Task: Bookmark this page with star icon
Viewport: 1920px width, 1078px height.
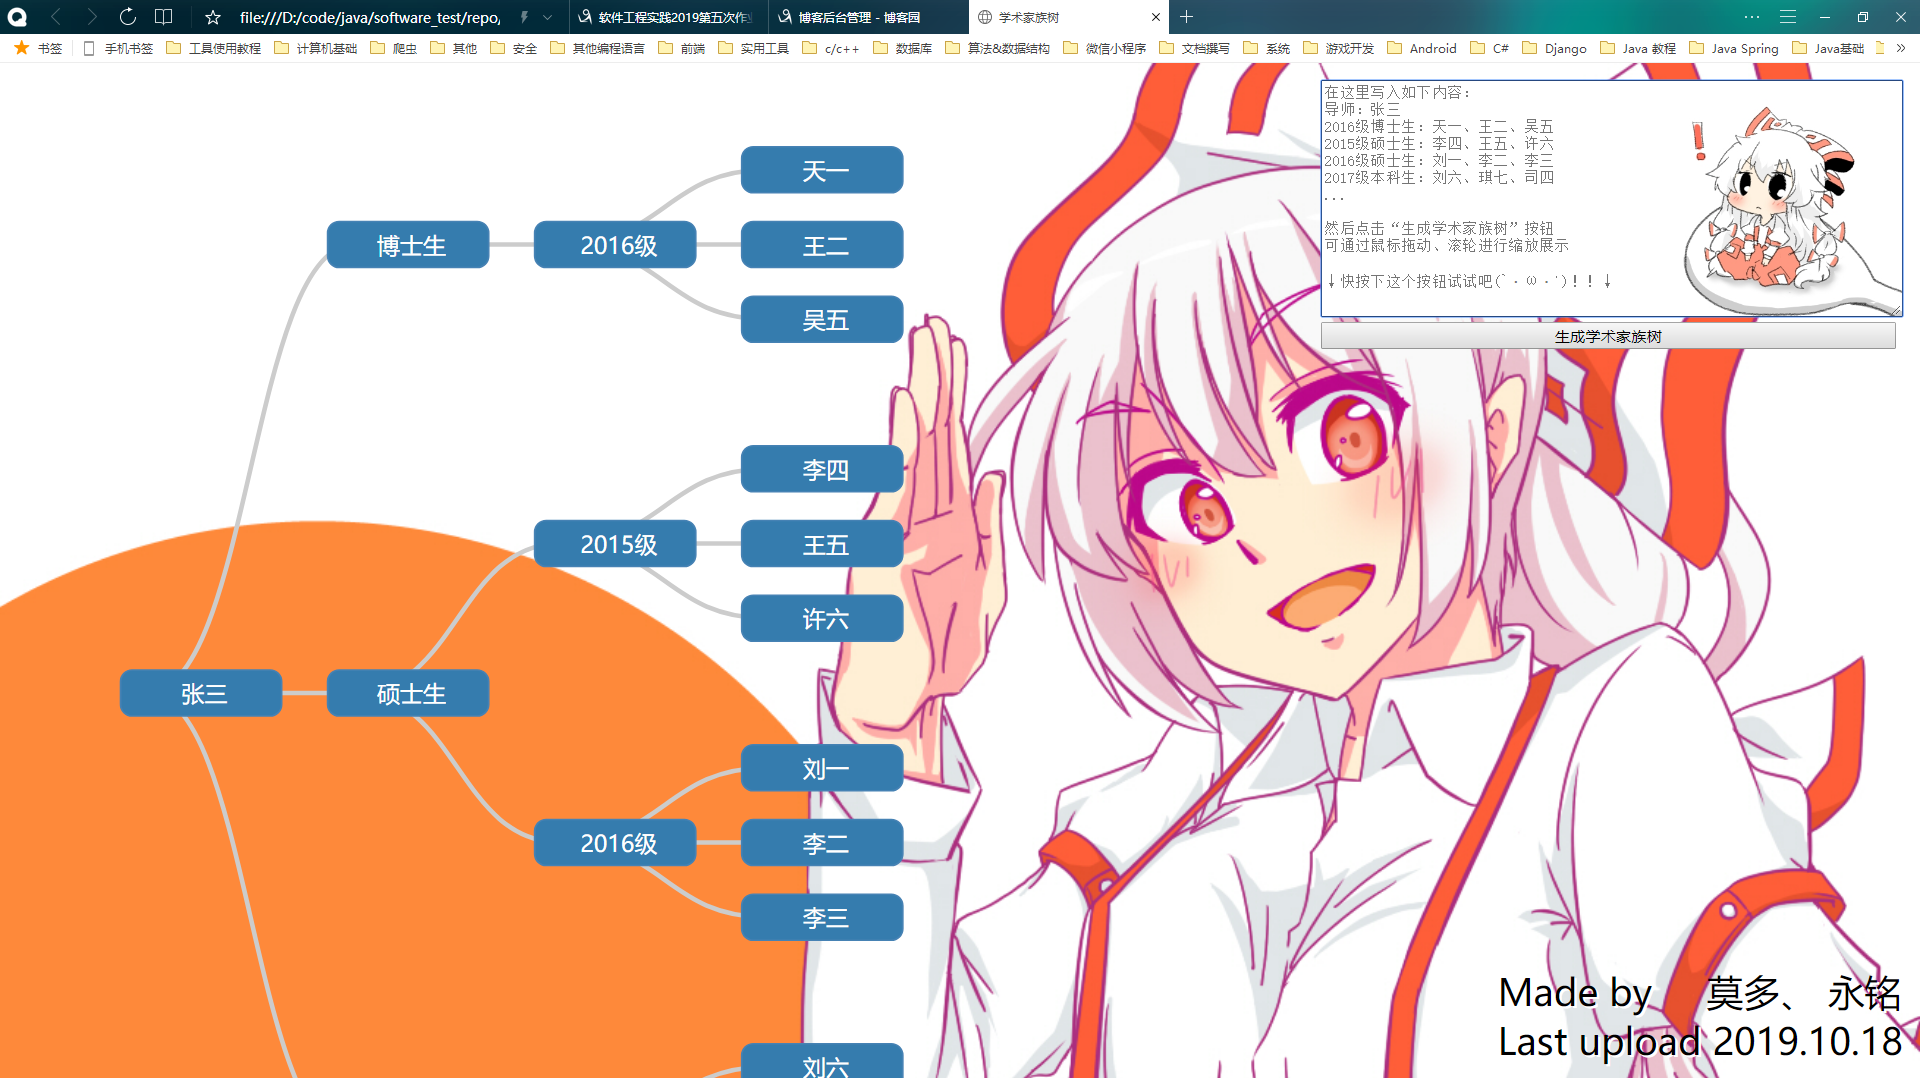Action: [x=213, y=17]
